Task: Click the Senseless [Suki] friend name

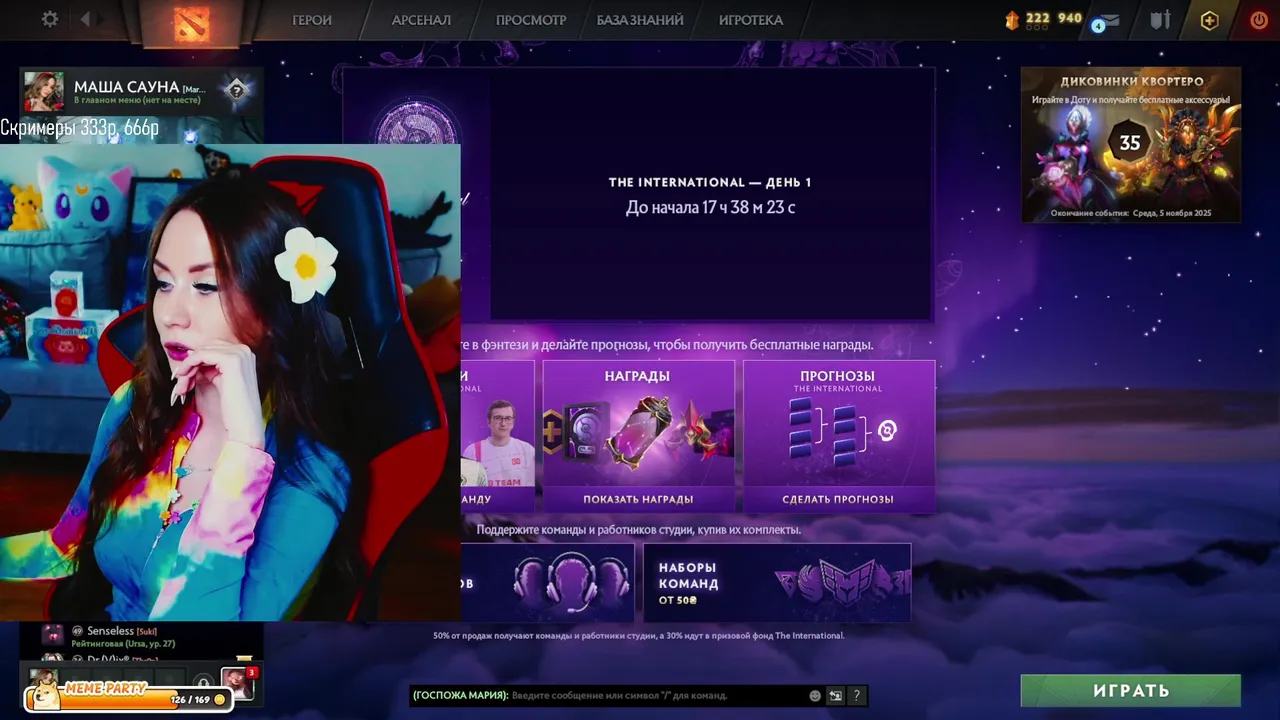Action: tap(122, 631)
